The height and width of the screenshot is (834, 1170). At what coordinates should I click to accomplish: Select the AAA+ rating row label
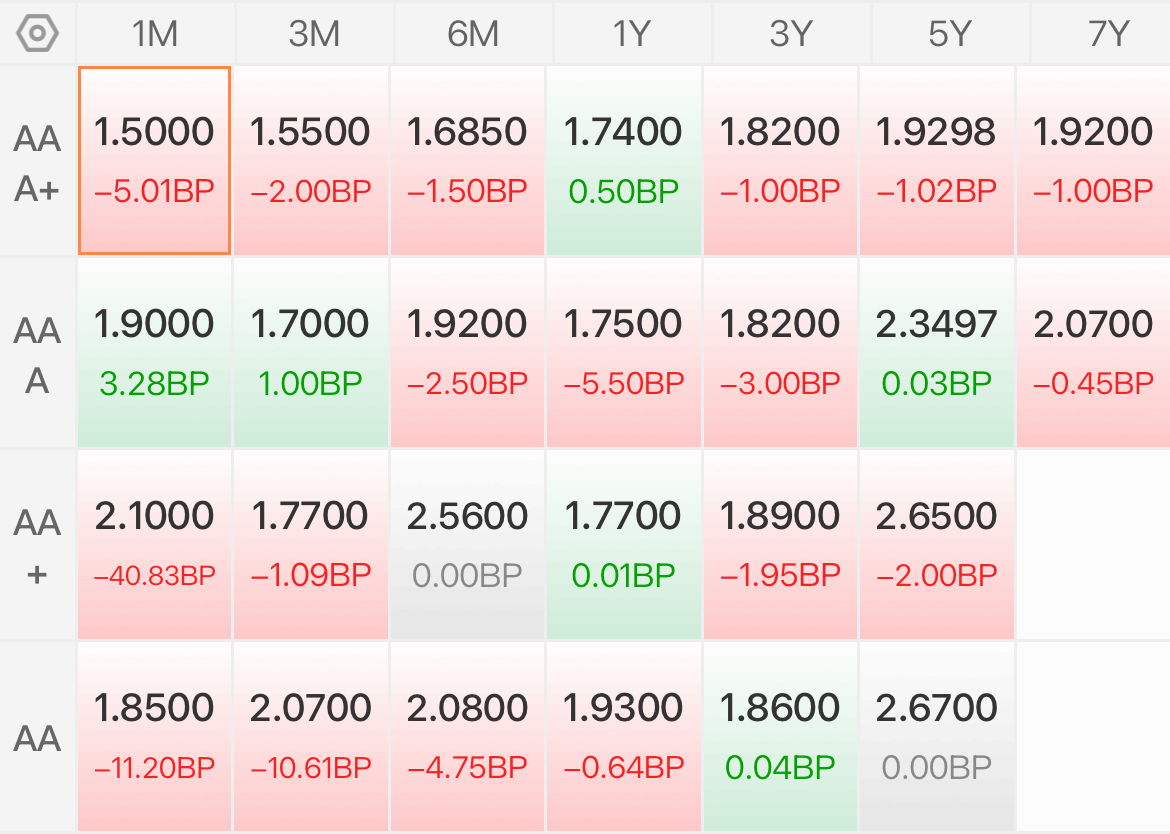pyautogui.click(x=37, y=163)
